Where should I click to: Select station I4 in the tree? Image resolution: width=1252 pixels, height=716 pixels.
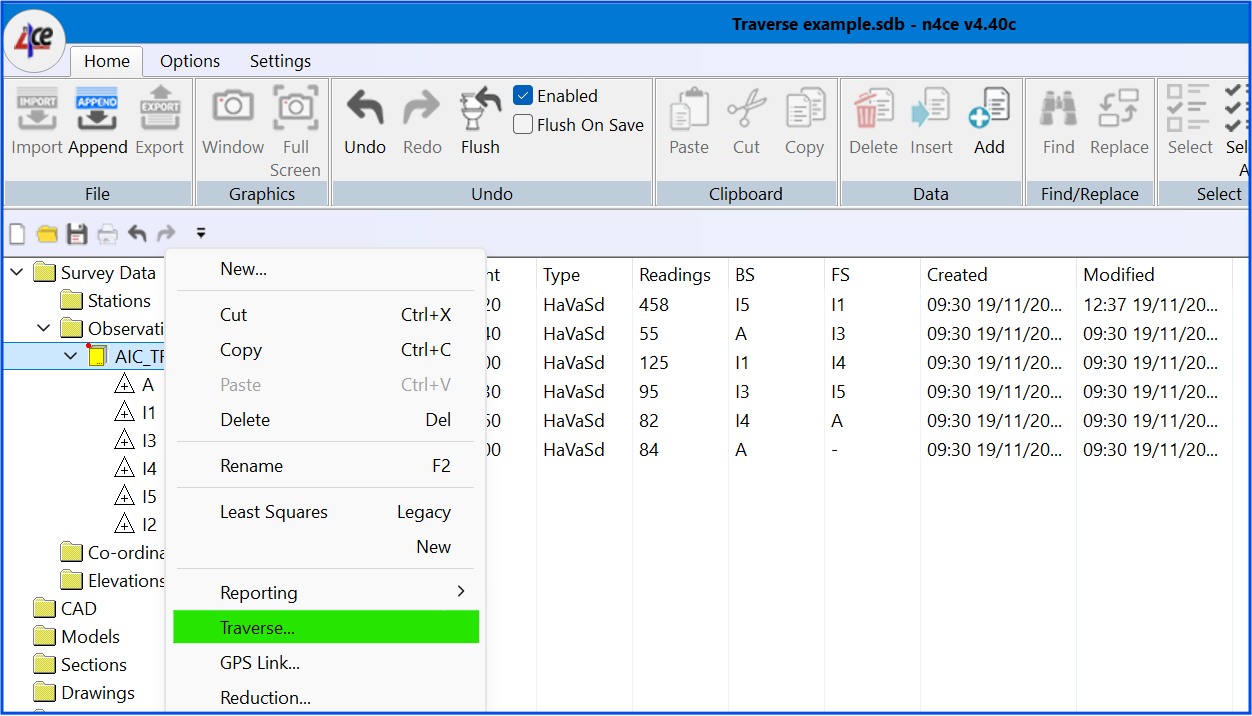(x=136, y=468)
